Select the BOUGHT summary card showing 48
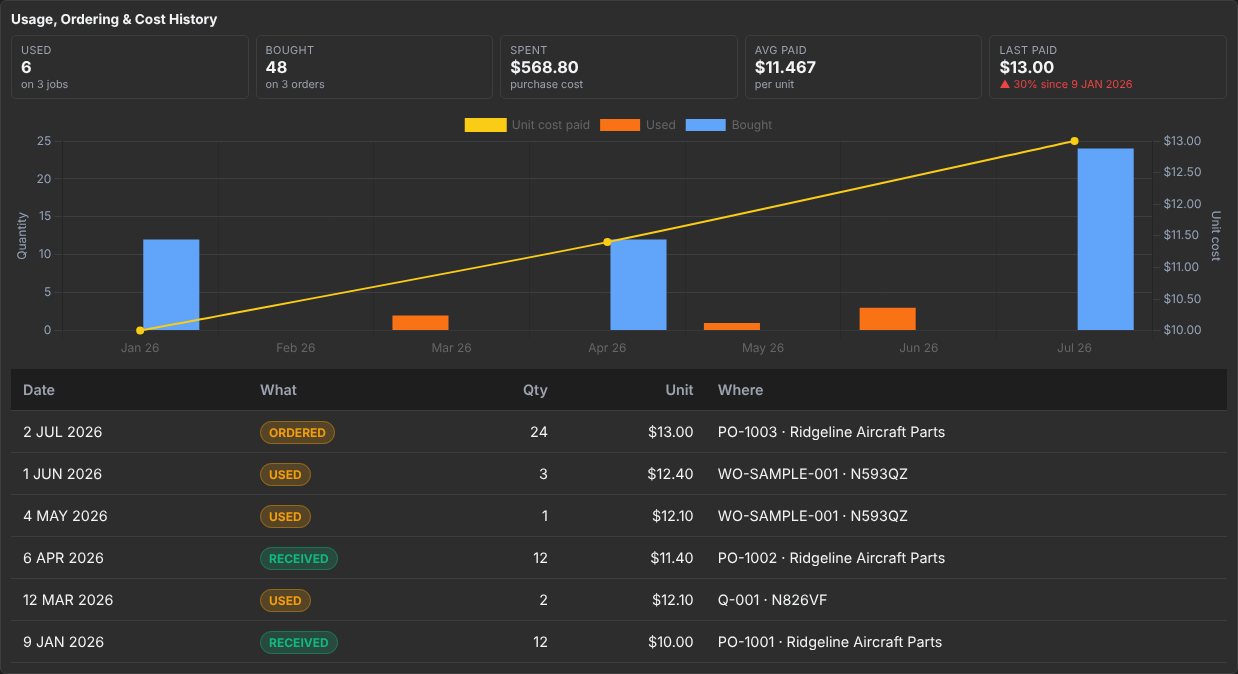The width and height of the screenshot is (1238, 674). tap(374, 67)
